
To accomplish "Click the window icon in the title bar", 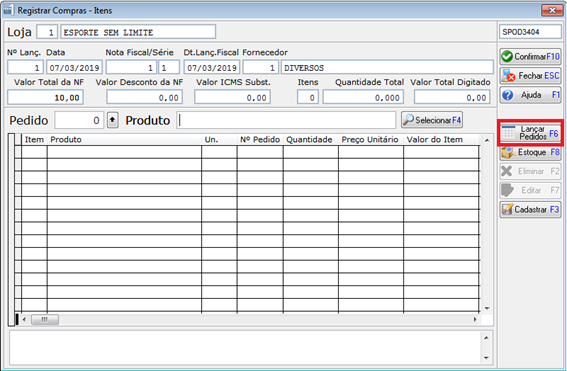I will pos(9,10).
